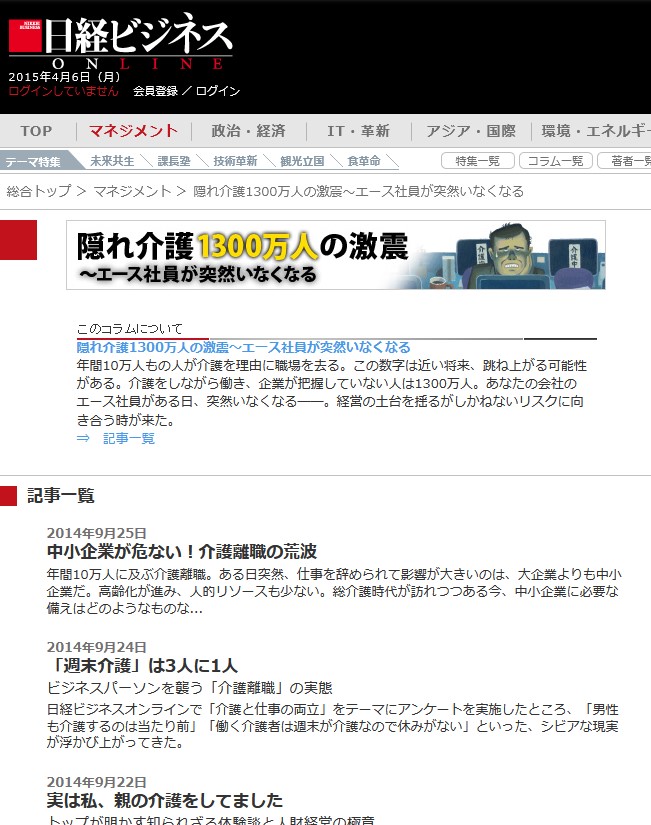Follow the ⇒ 記事一覧 link
The width and height of the screenshot is (651, 825).
tap(116, 438)
